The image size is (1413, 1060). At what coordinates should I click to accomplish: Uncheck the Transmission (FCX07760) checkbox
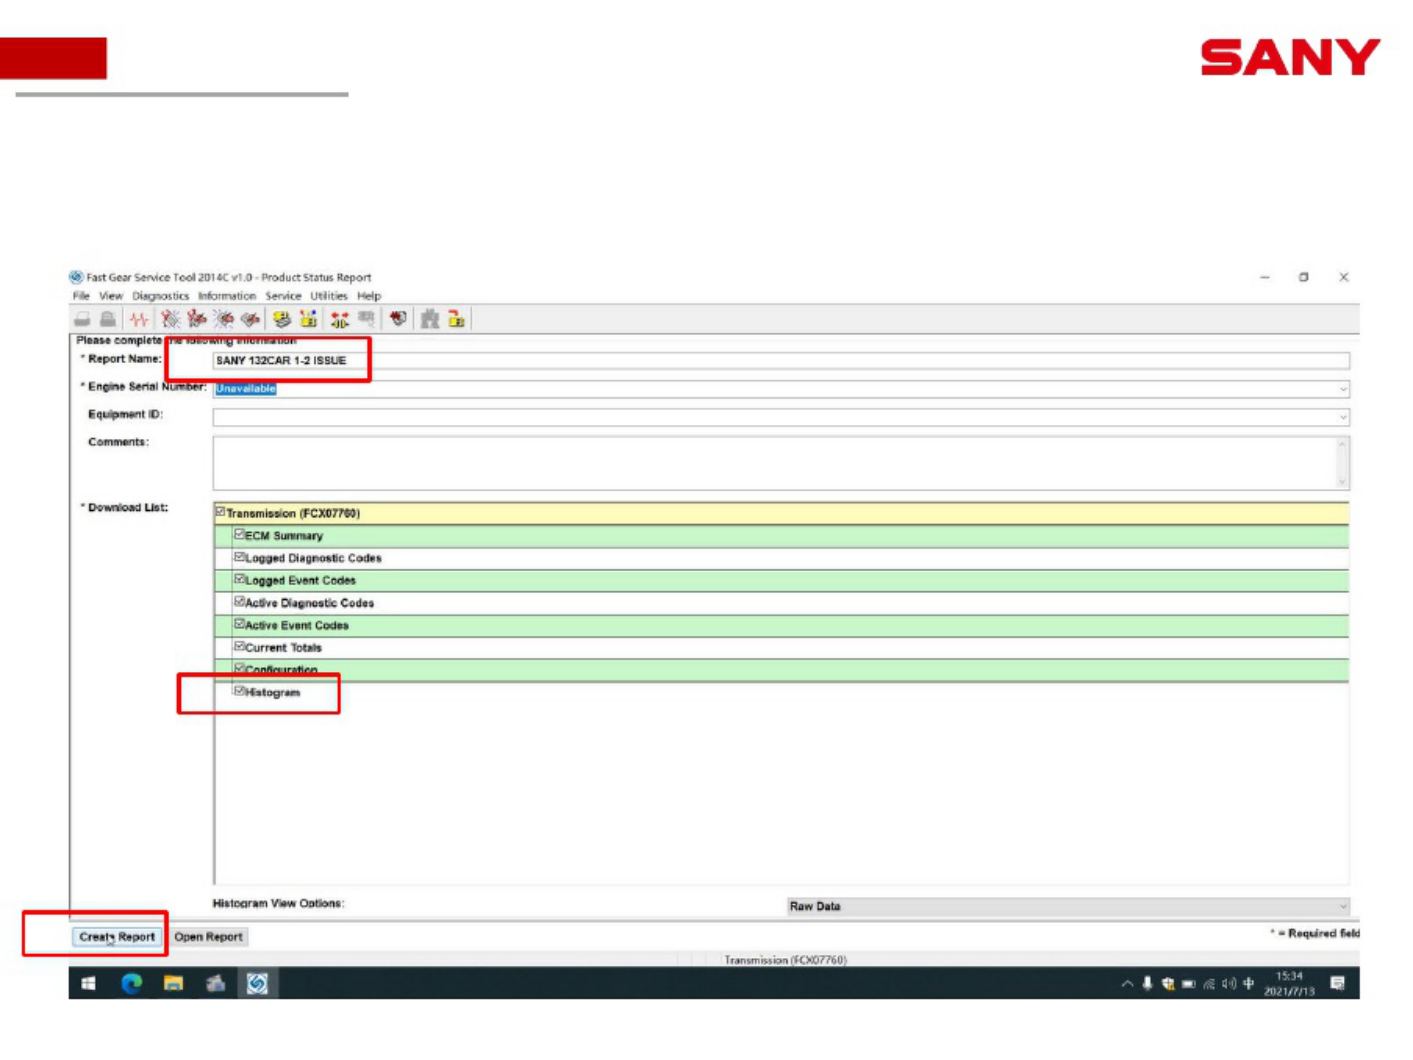(220, 512)
